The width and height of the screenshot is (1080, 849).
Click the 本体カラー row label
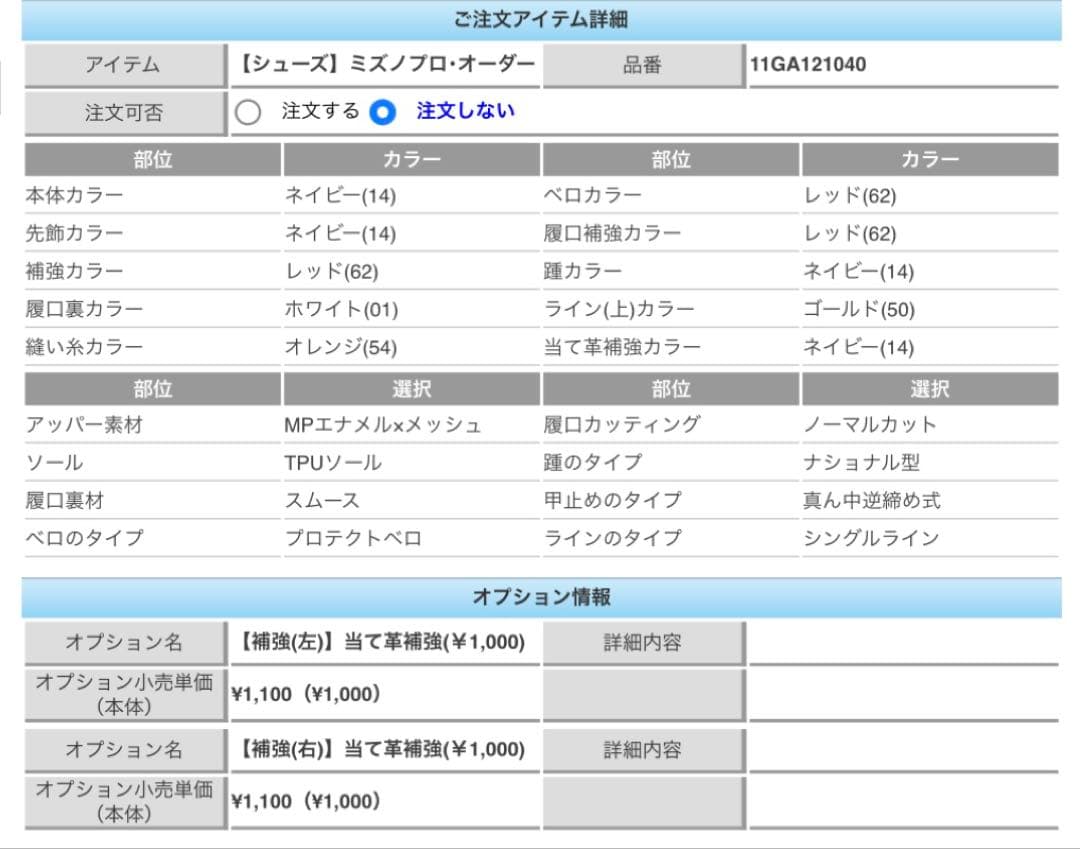point(74,196)
